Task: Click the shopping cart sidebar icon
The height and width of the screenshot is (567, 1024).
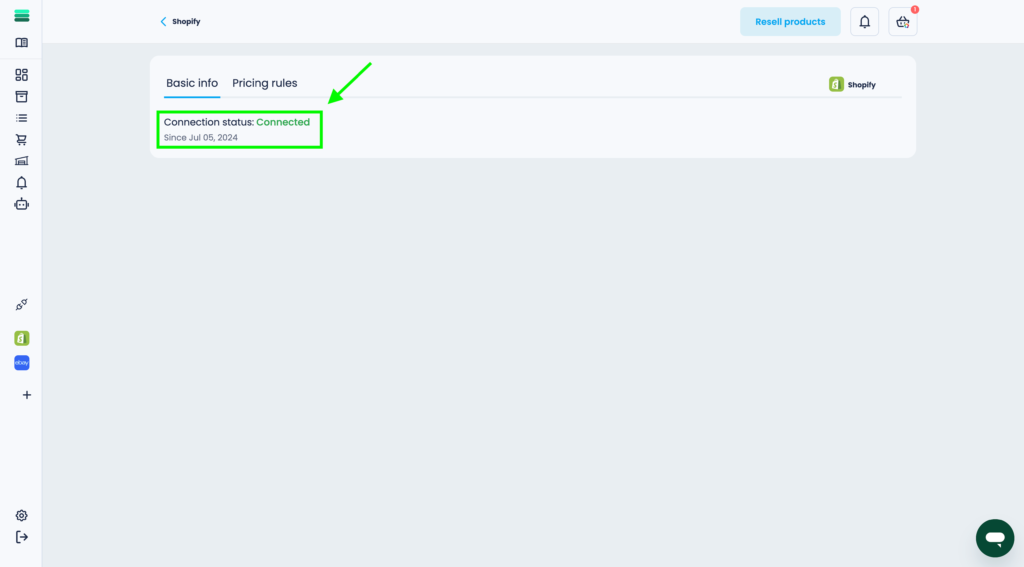Action: click(x=21, y=140)
